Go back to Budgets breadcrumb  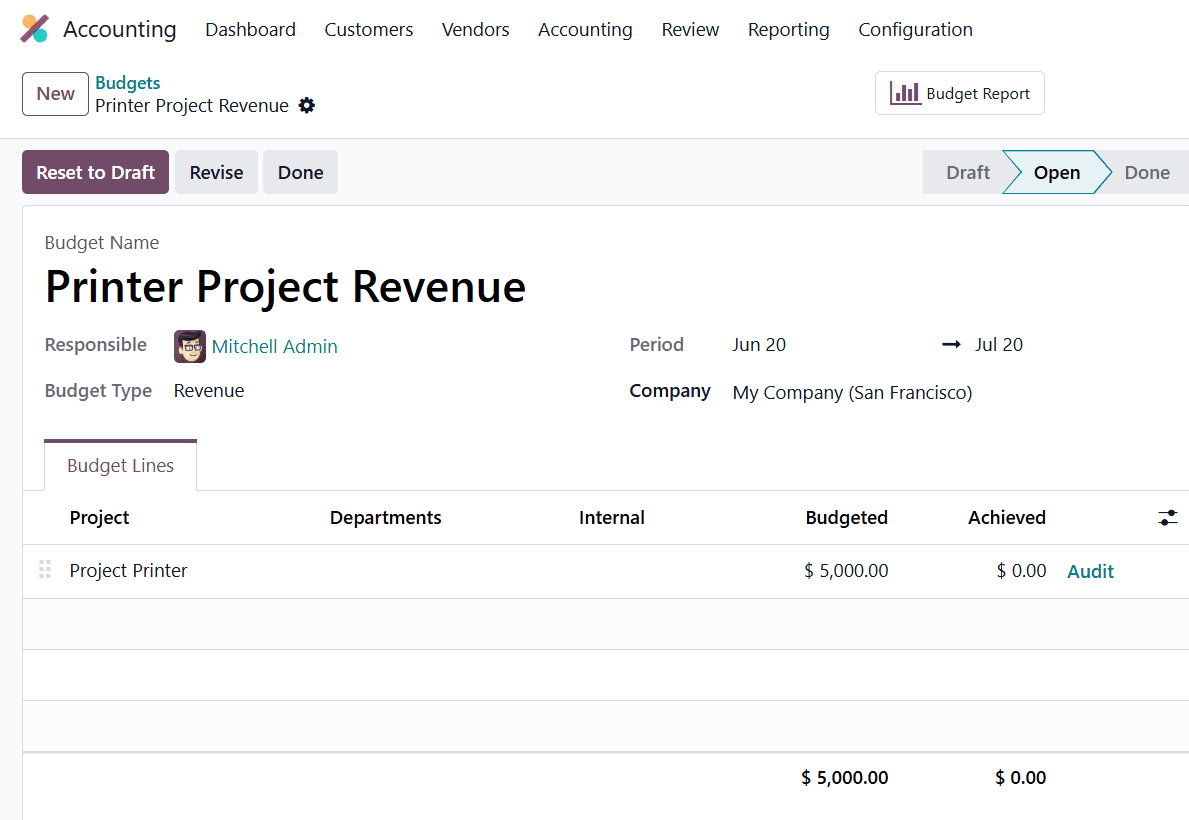[x=127, y=83]
